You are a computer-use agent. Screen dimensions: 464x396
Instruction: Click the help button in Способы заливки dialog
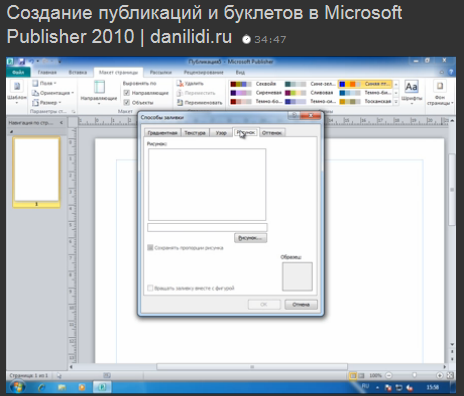pos(294,115)
